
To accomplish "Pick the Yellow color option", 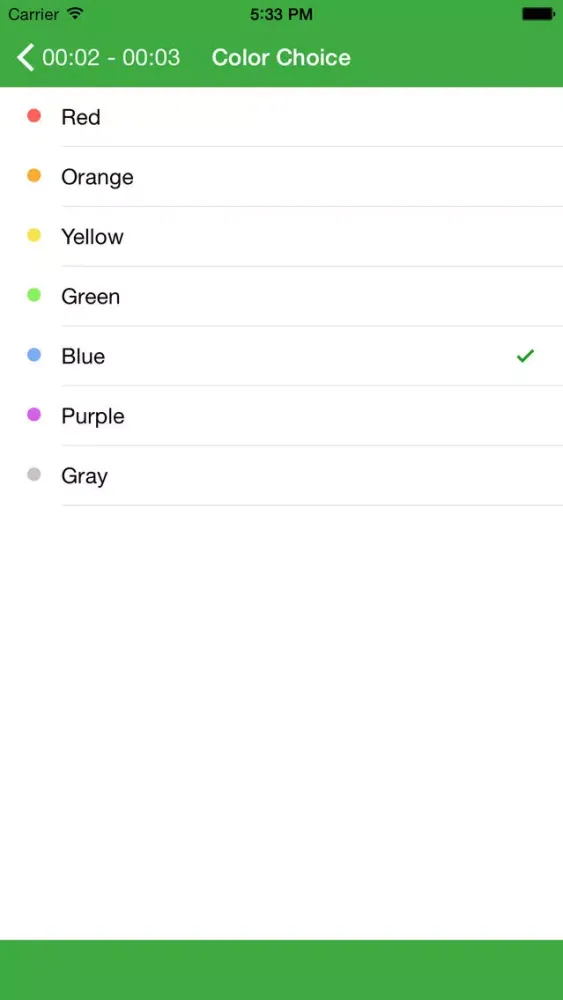I will point(281,237).
